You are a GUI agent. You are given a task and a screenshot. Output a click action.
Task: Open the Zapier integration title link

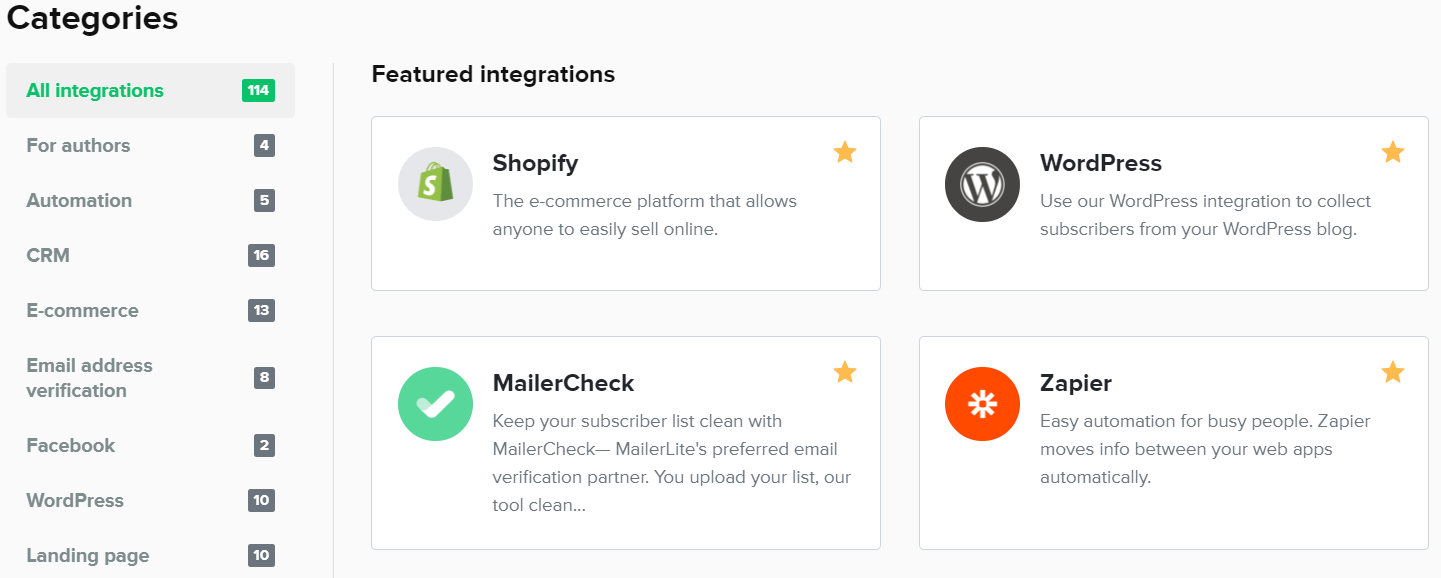1075,383
